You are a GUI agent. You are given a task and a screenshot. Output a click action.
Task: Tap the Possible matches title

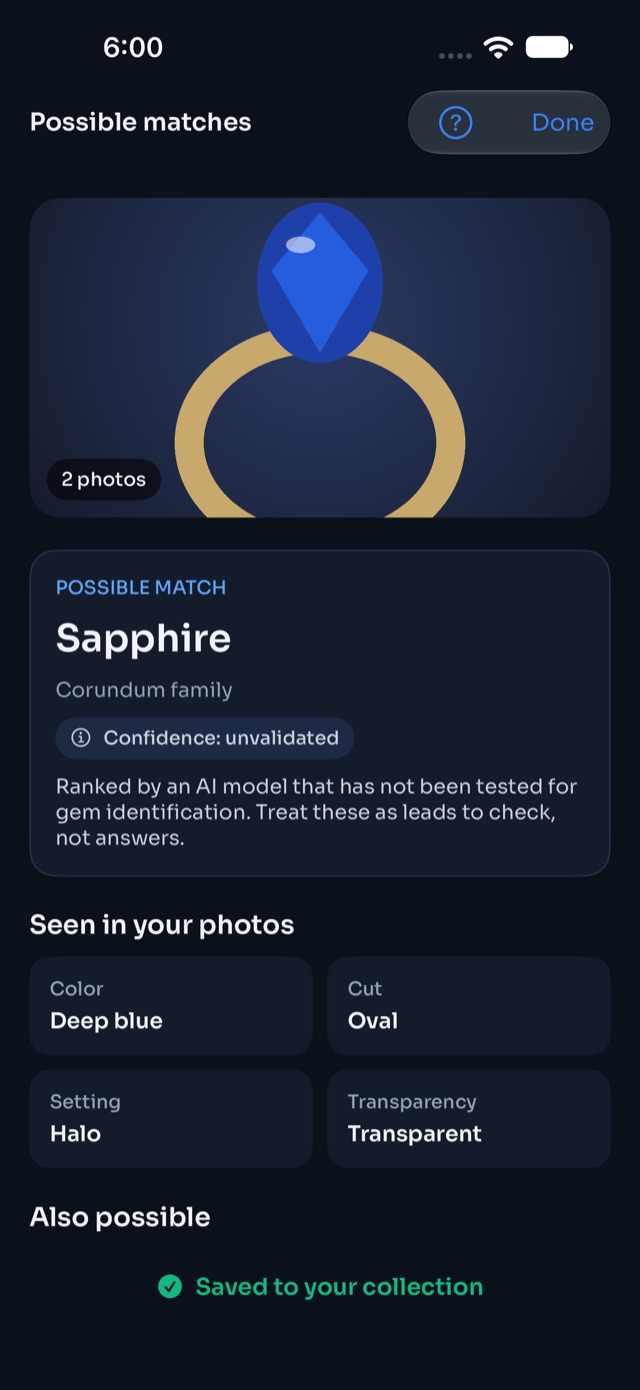140,122
